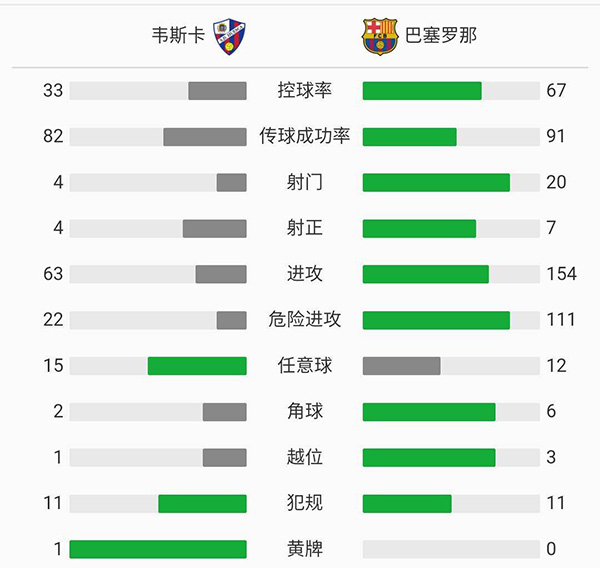This screenshot has height=568, width=600.
Task: Click the 角球 stat label
Action: pyautogui.click(x=305, y=411)
